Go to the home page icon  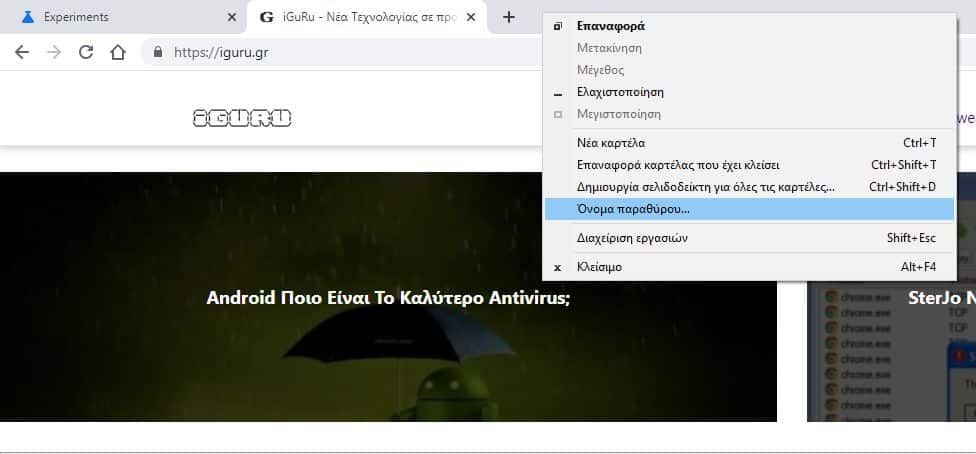(x=118, y=52)
